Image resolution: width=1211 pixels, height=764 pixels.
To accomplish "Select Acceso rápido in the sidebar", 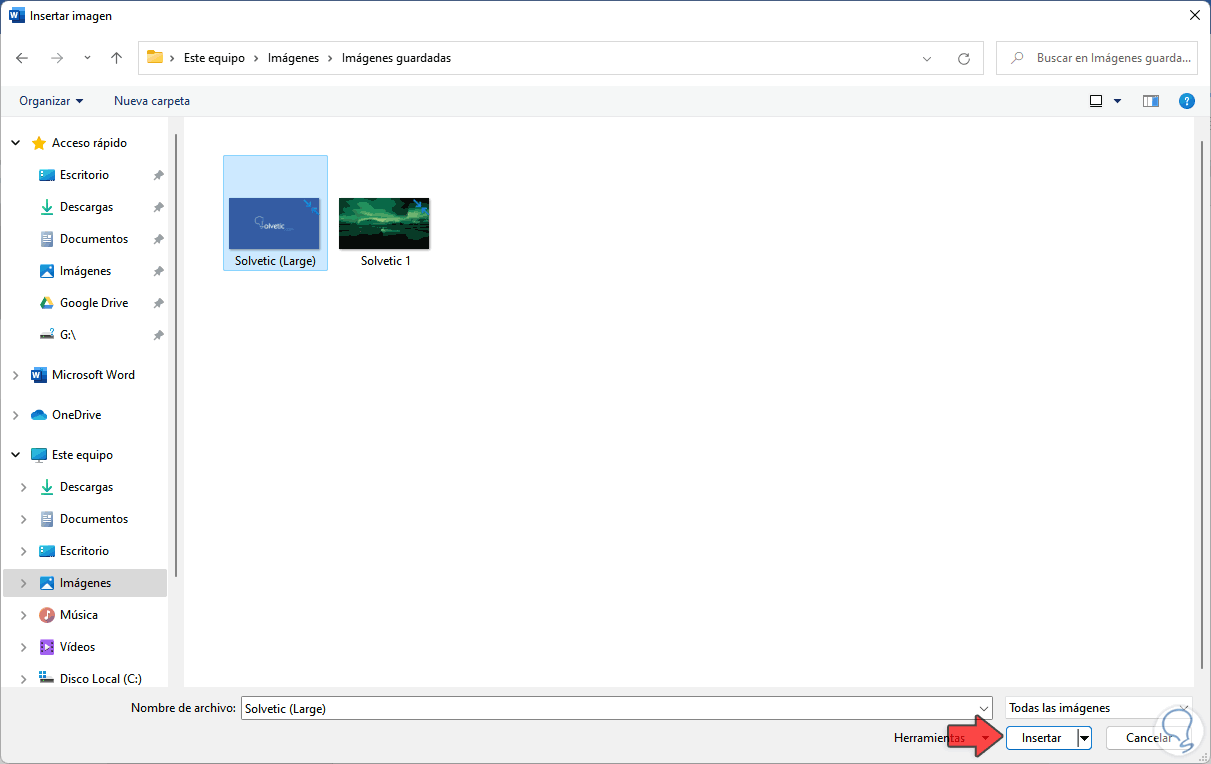I will [x=89, y=143].
